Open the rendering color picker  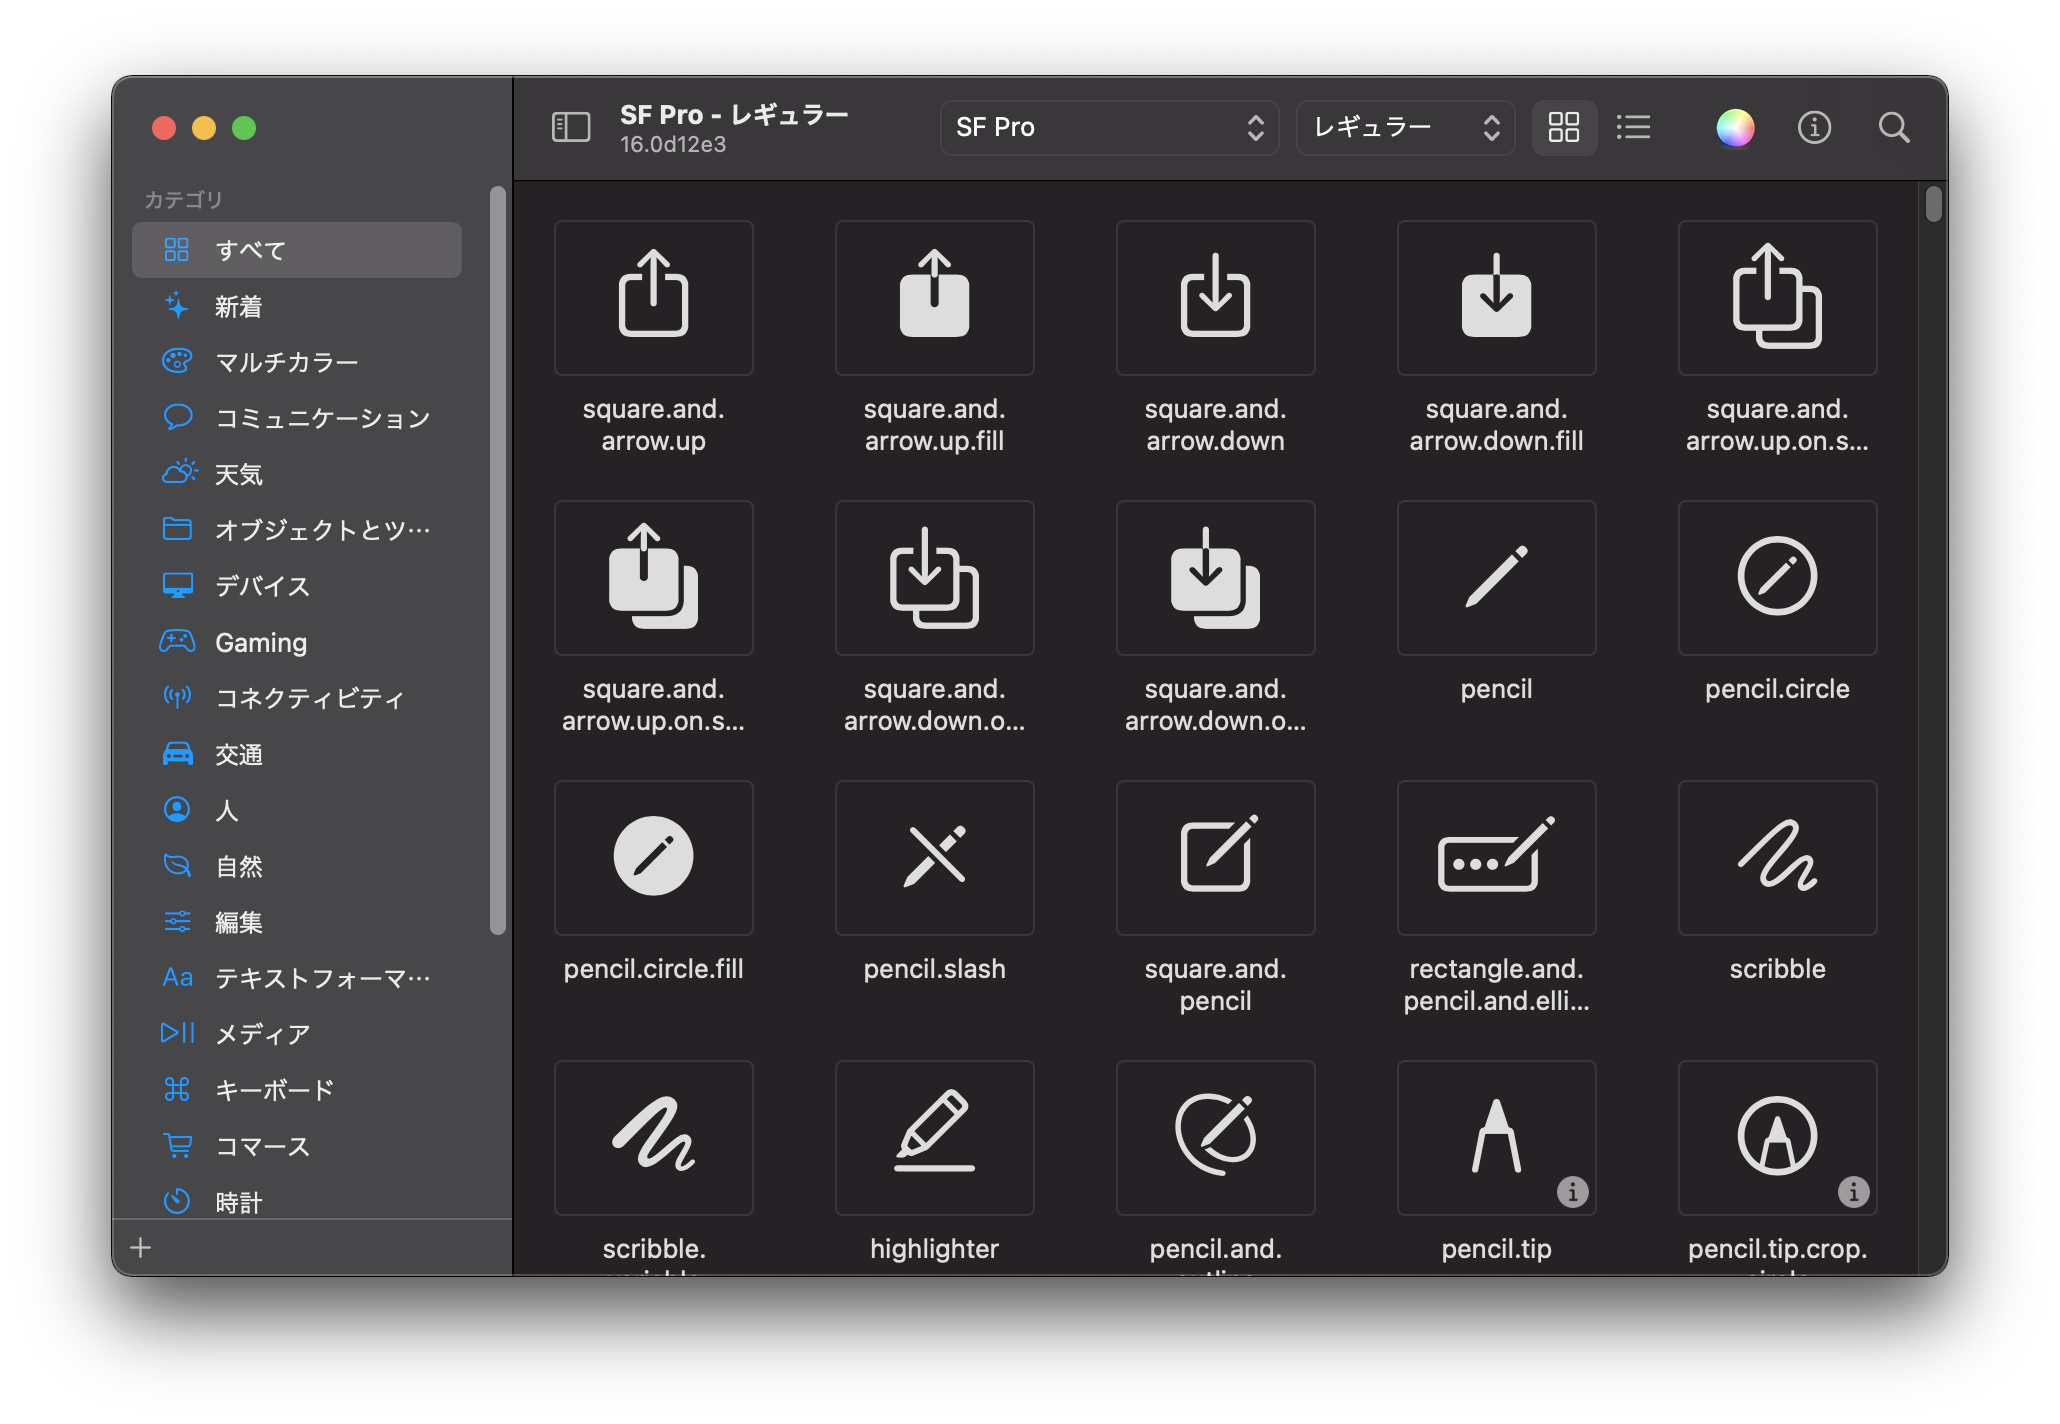click(x=1735, y=128)
